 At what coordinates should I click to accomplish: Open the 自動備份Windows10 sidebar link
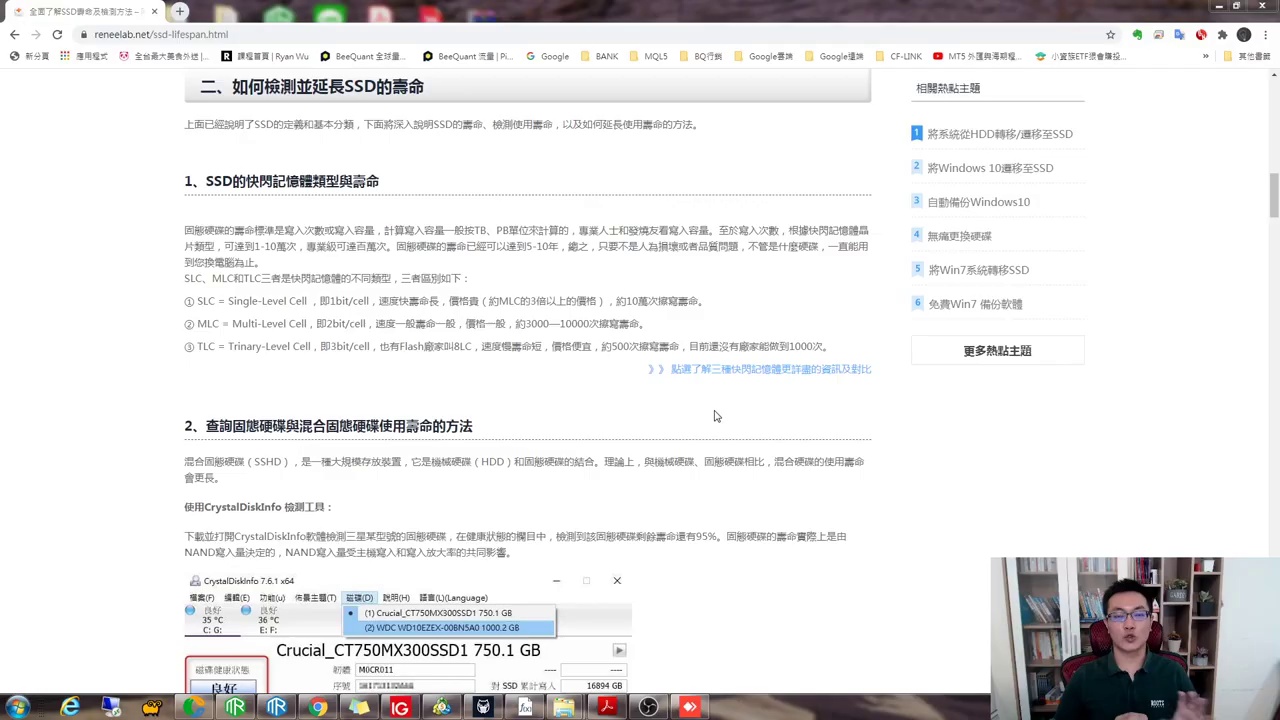tap(978, 202)
